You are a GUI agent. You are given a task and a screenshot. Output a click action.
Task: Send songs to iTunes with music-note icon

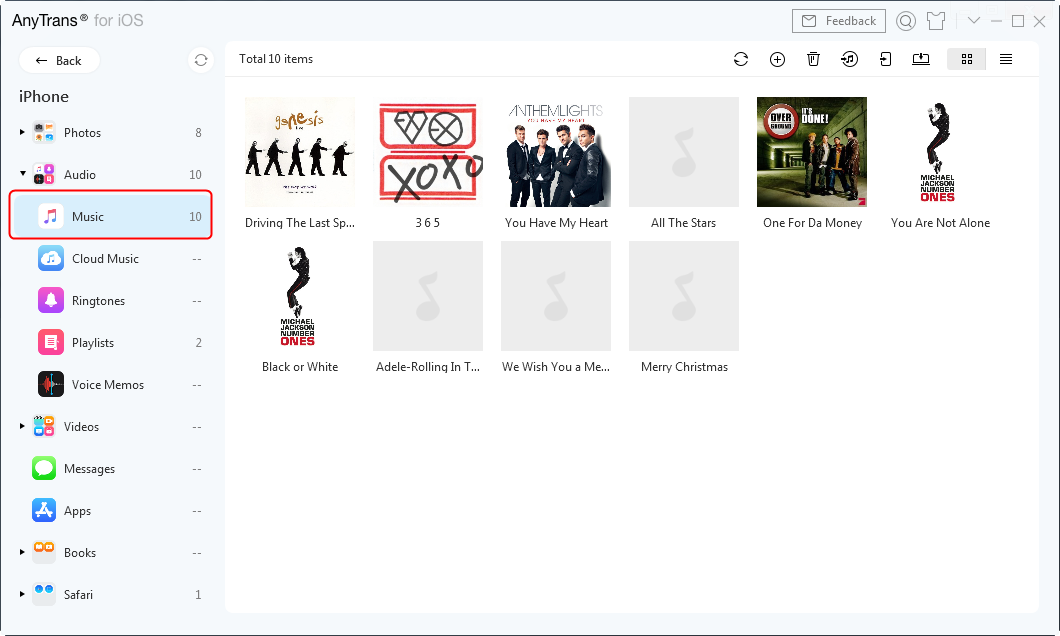[849, 59]
